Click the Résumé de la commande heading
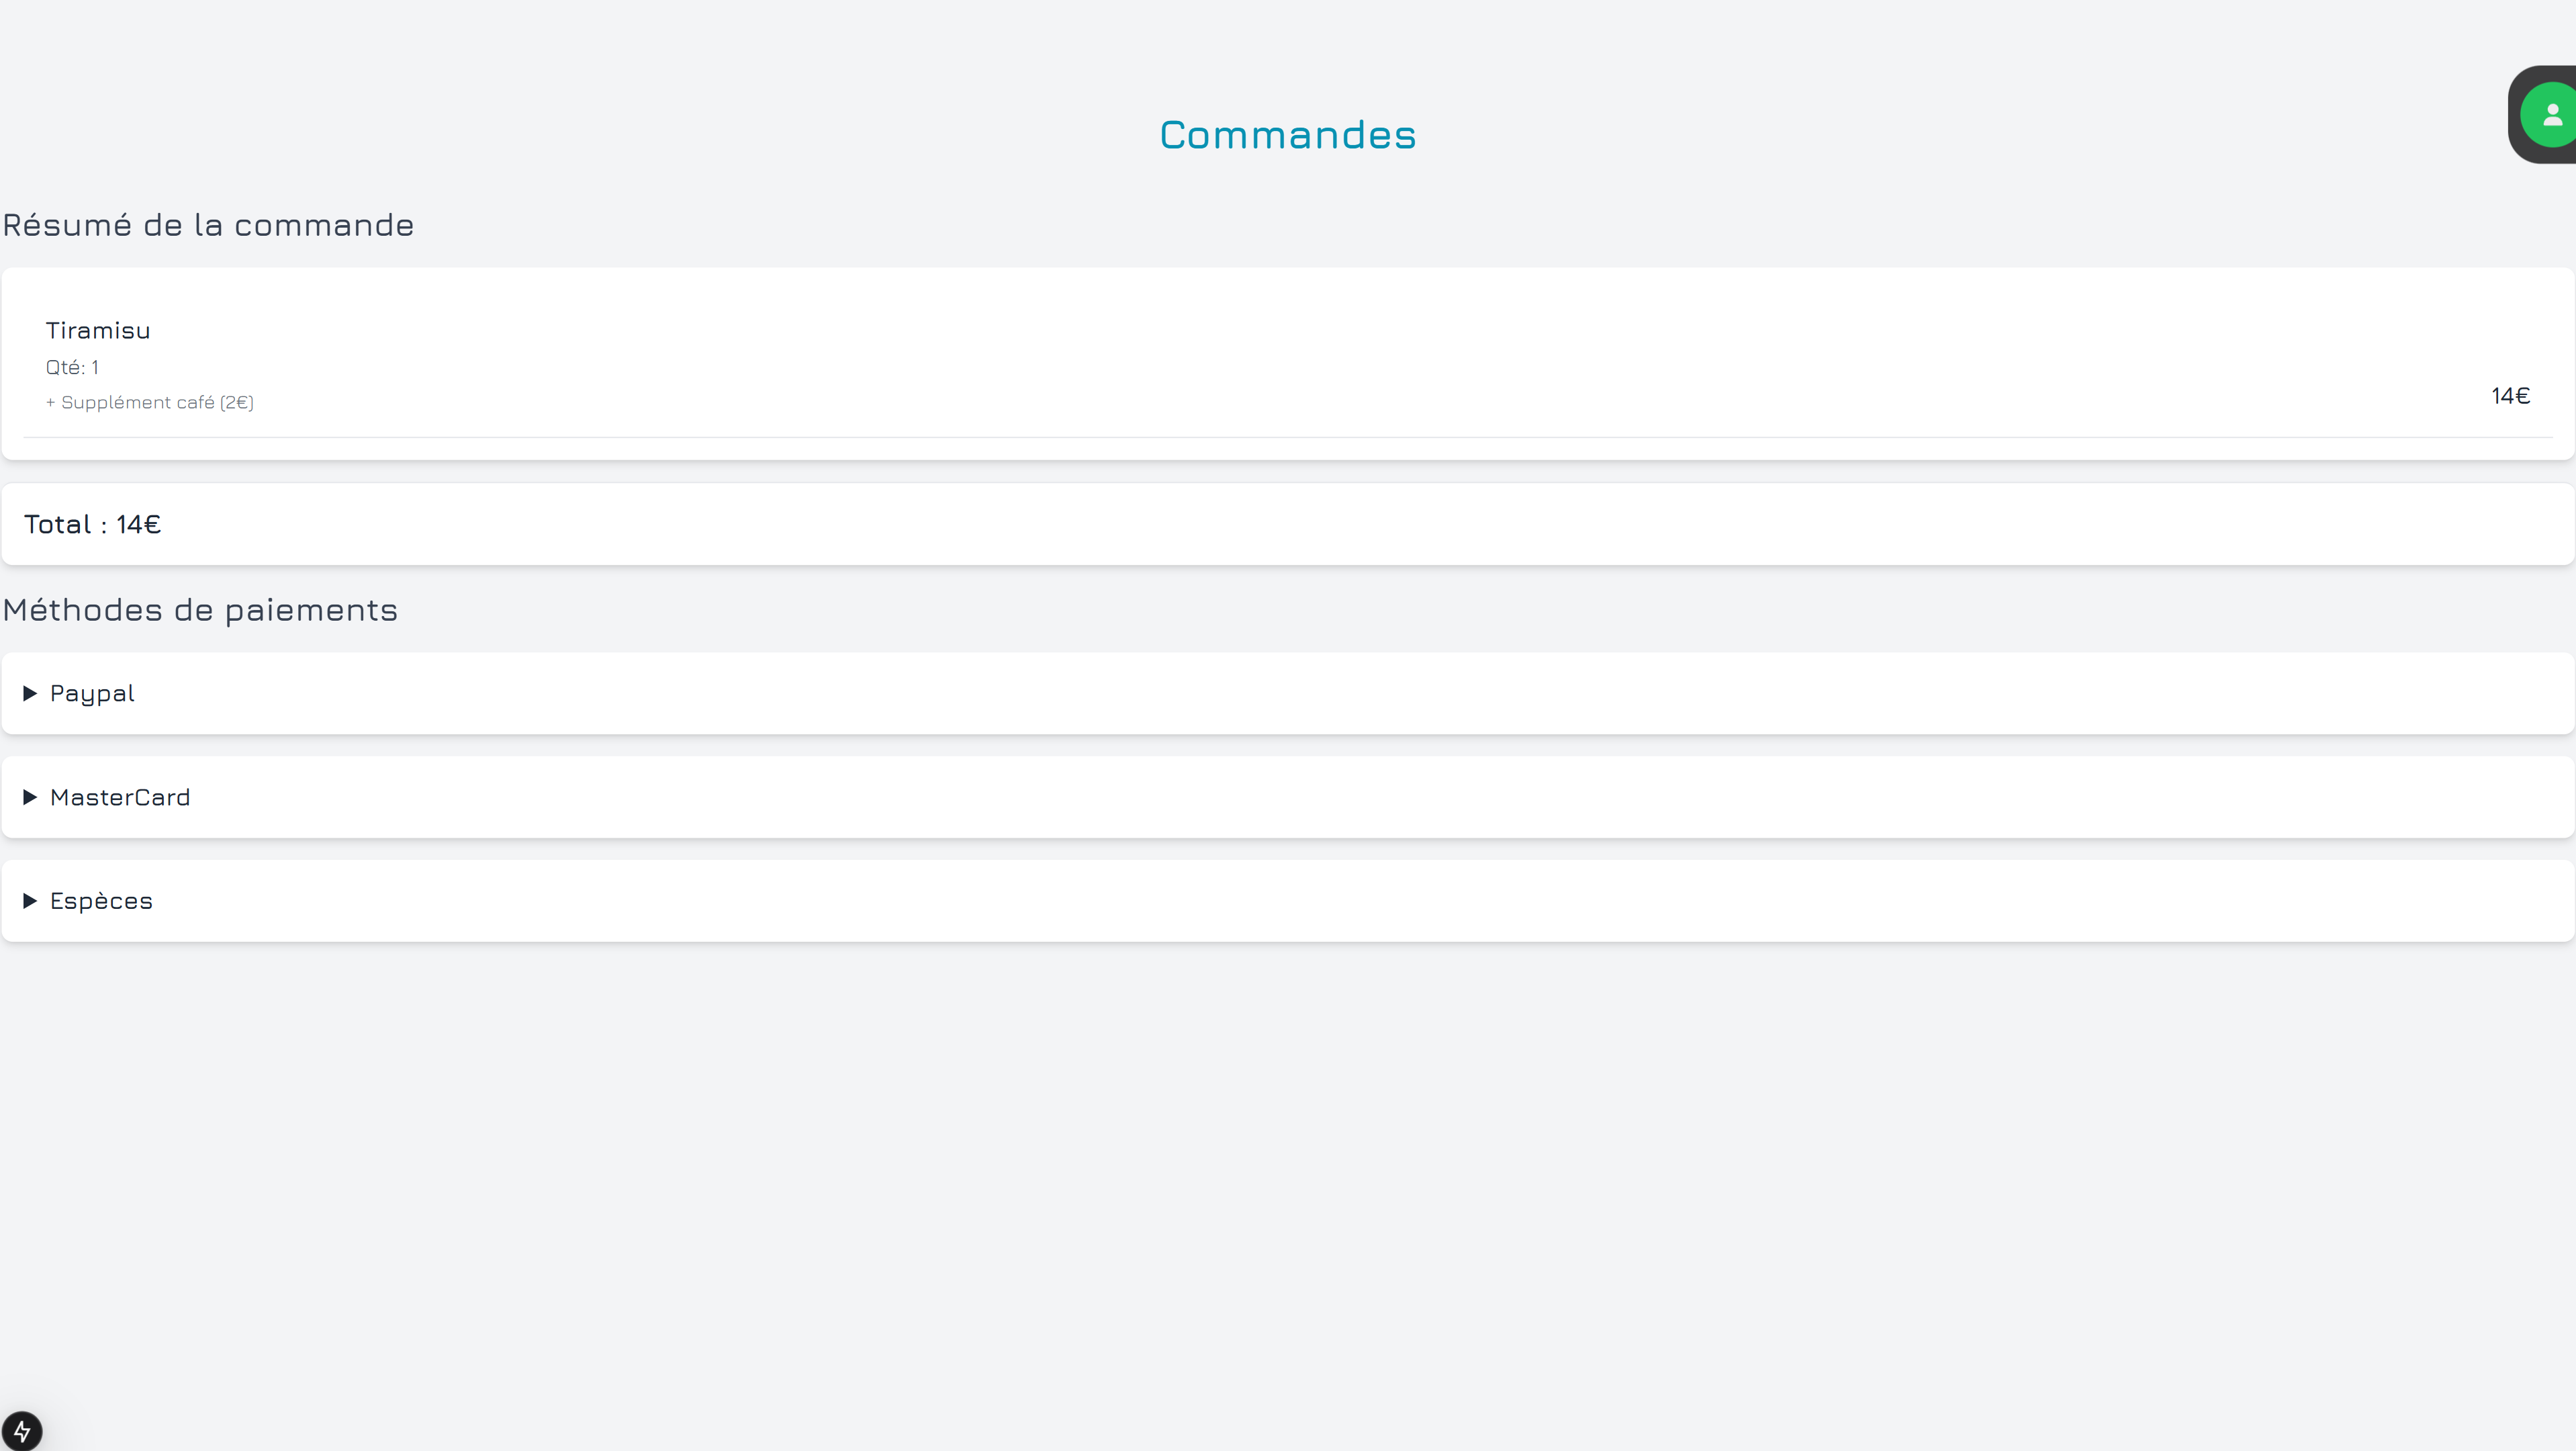 (x=208, y=225)
